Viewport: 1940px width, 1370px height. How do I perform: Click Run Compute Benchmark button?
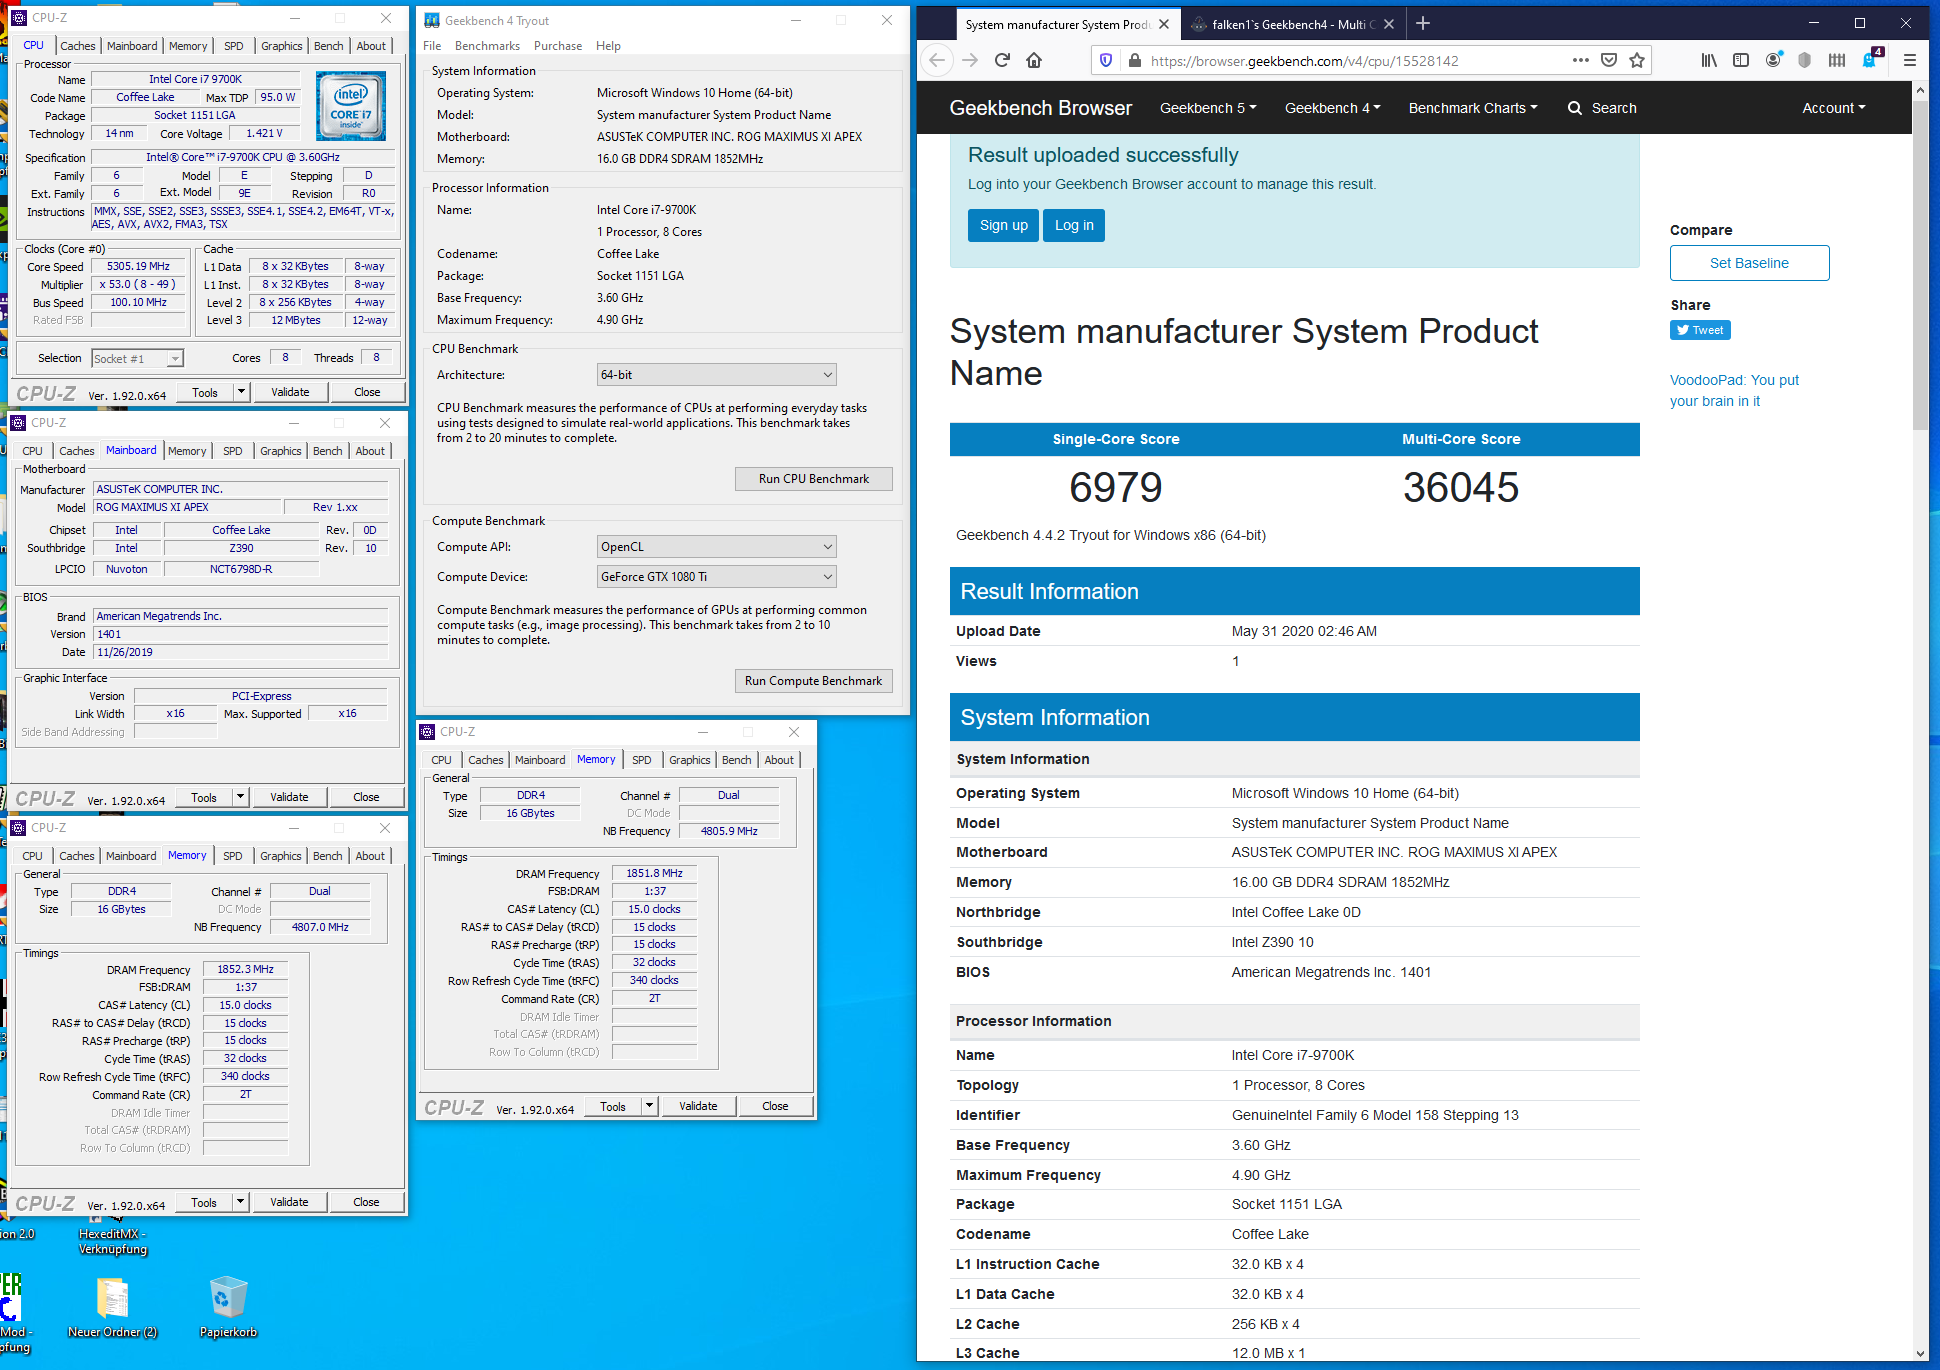(x=813, y=681)
